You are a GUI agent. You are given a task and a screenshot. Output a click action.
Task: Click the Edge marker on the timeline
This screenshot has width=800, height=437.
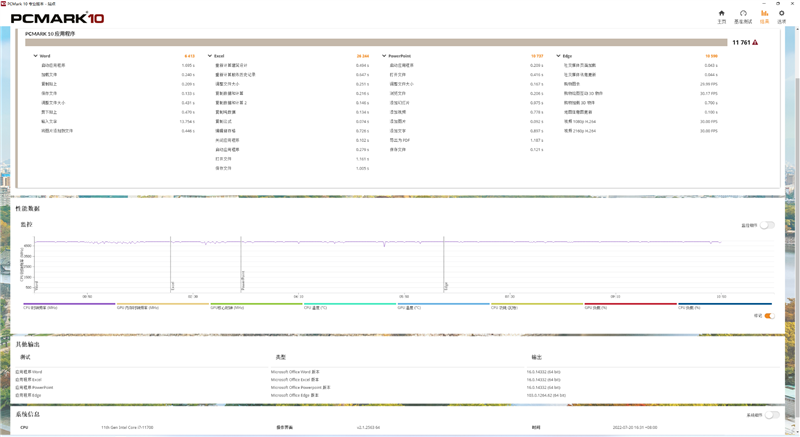pyautogui.click(x=446, y=286)
